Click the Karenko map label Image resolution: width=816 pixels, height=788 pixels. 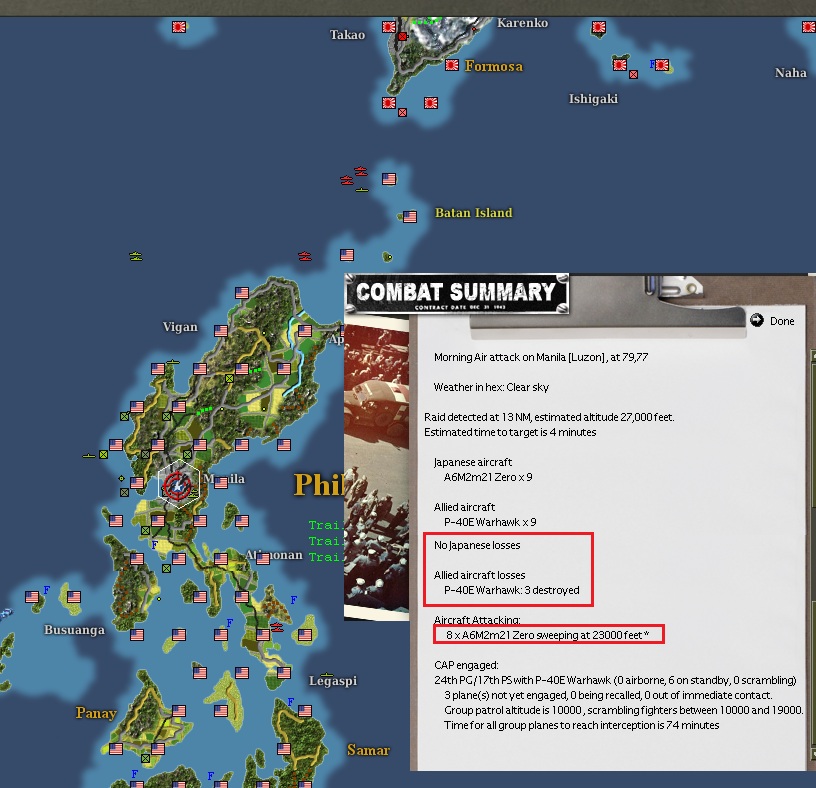click(522, 23)
